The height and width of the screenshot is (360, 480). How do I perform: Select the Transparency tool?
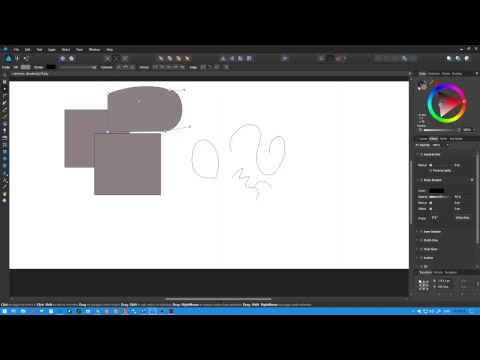pos(5,131)
